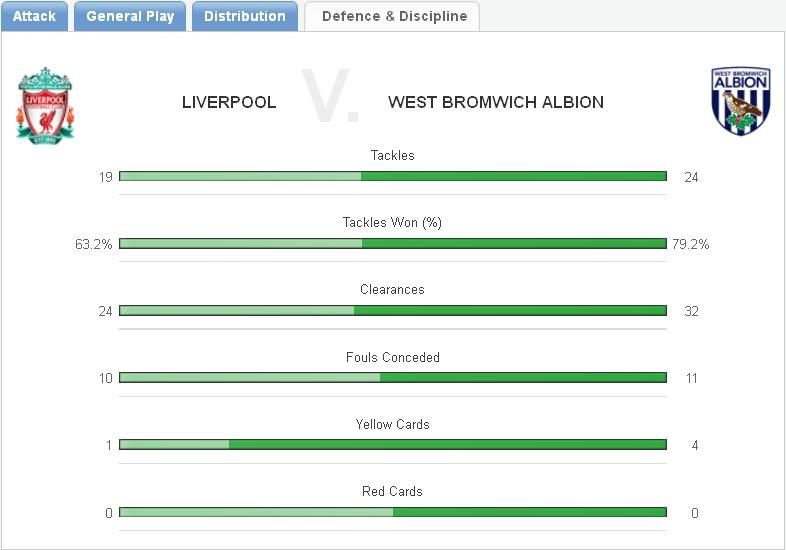Click the Yellow Cards label
Screen dimensions: 786x550
[x=392, y=424]
